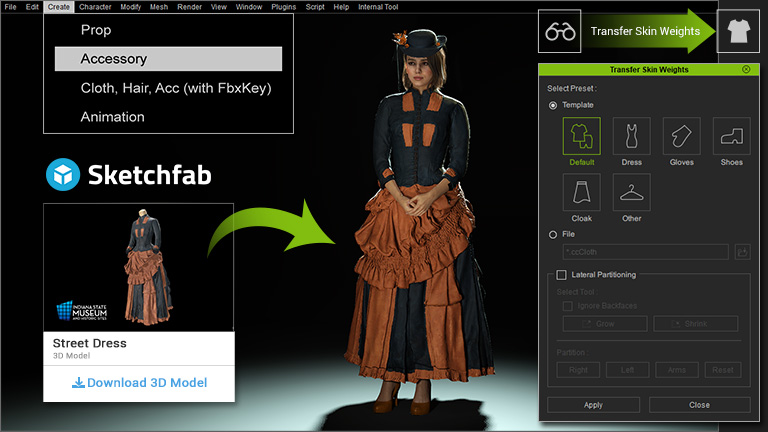Choose the Other hanger template icon
This screenshot has width=768, height=432.
(631, 191)
